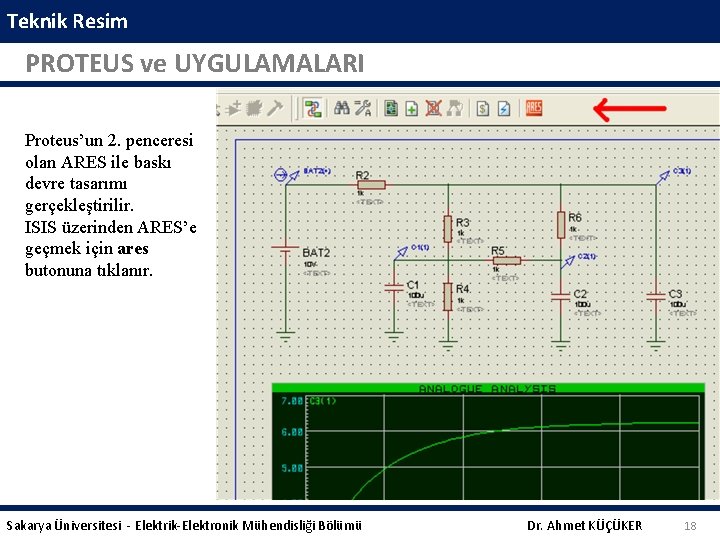Select resistor R4 in the schematic
Viewport: 720px width, 540px height.
tap(448, 297)
